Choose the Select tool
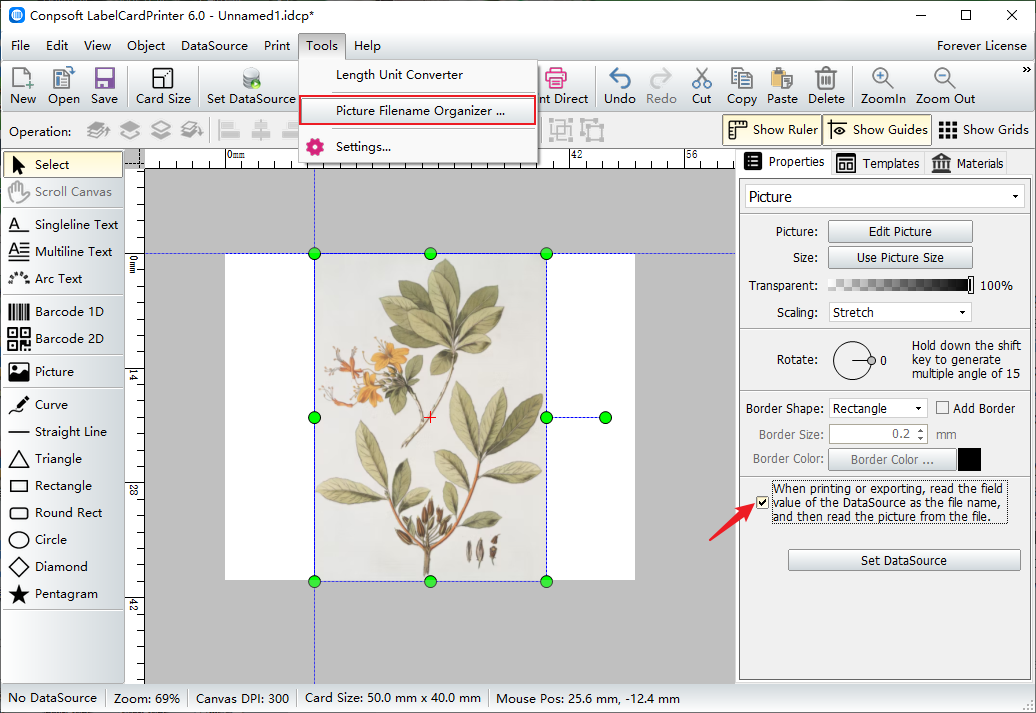 63,165
